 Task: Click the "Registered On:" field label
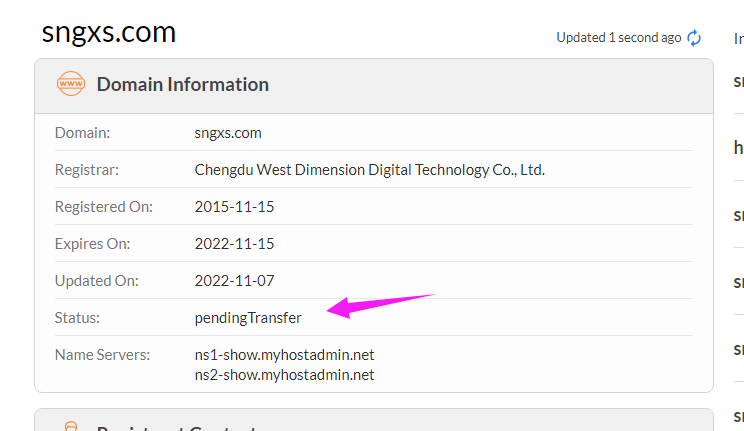tap(104, 206)
